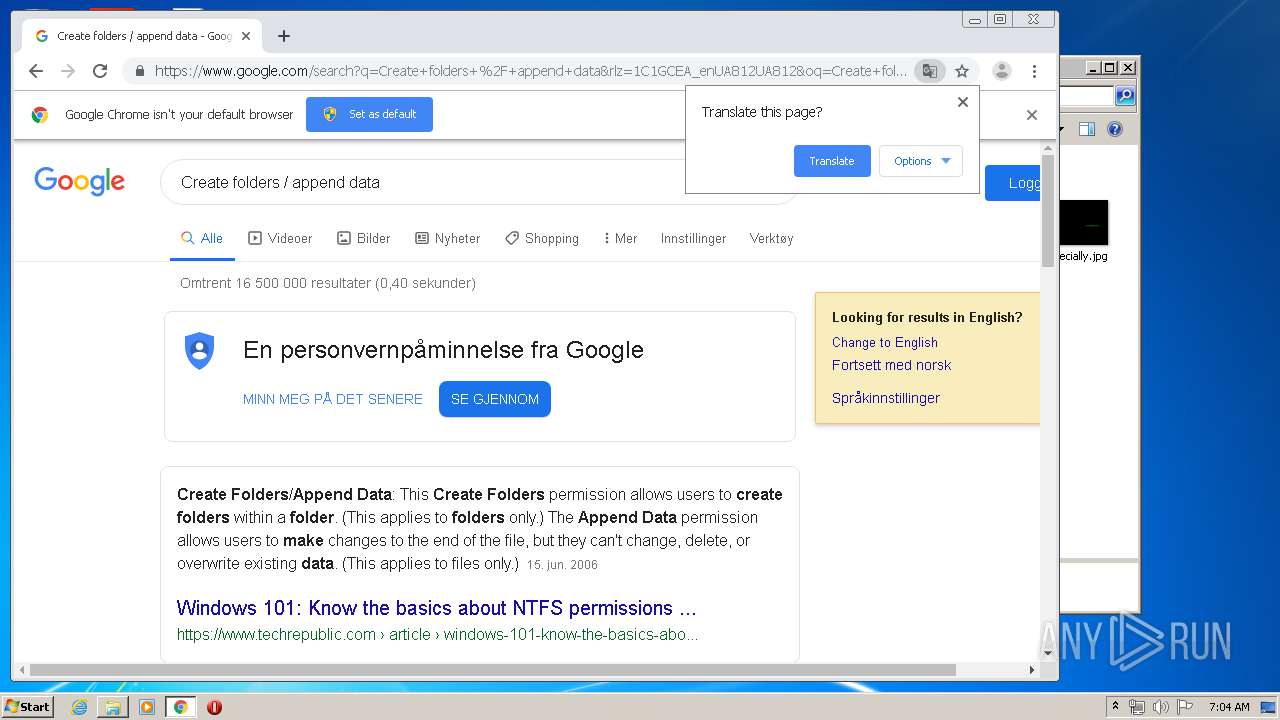Switch to the Videoer tab
Viewport: 1280px width, 720px height.
[280, 238]
